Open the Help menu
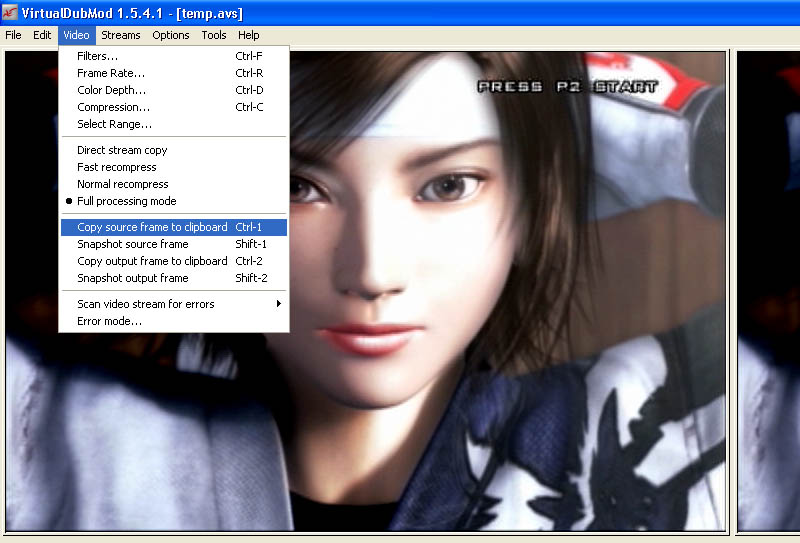Viewport: 800px width, 543px height. [248, 35]
